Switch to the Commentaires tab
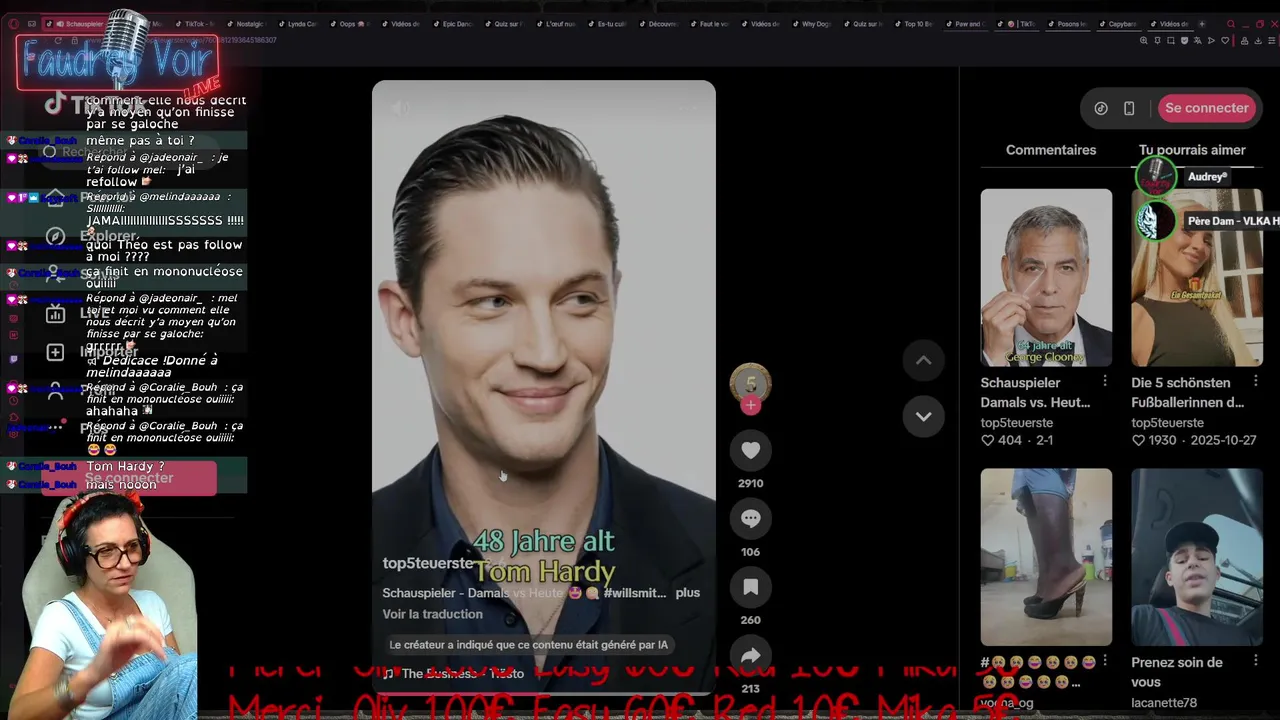Screen dimensions: 1280x720 point(1051,150)
